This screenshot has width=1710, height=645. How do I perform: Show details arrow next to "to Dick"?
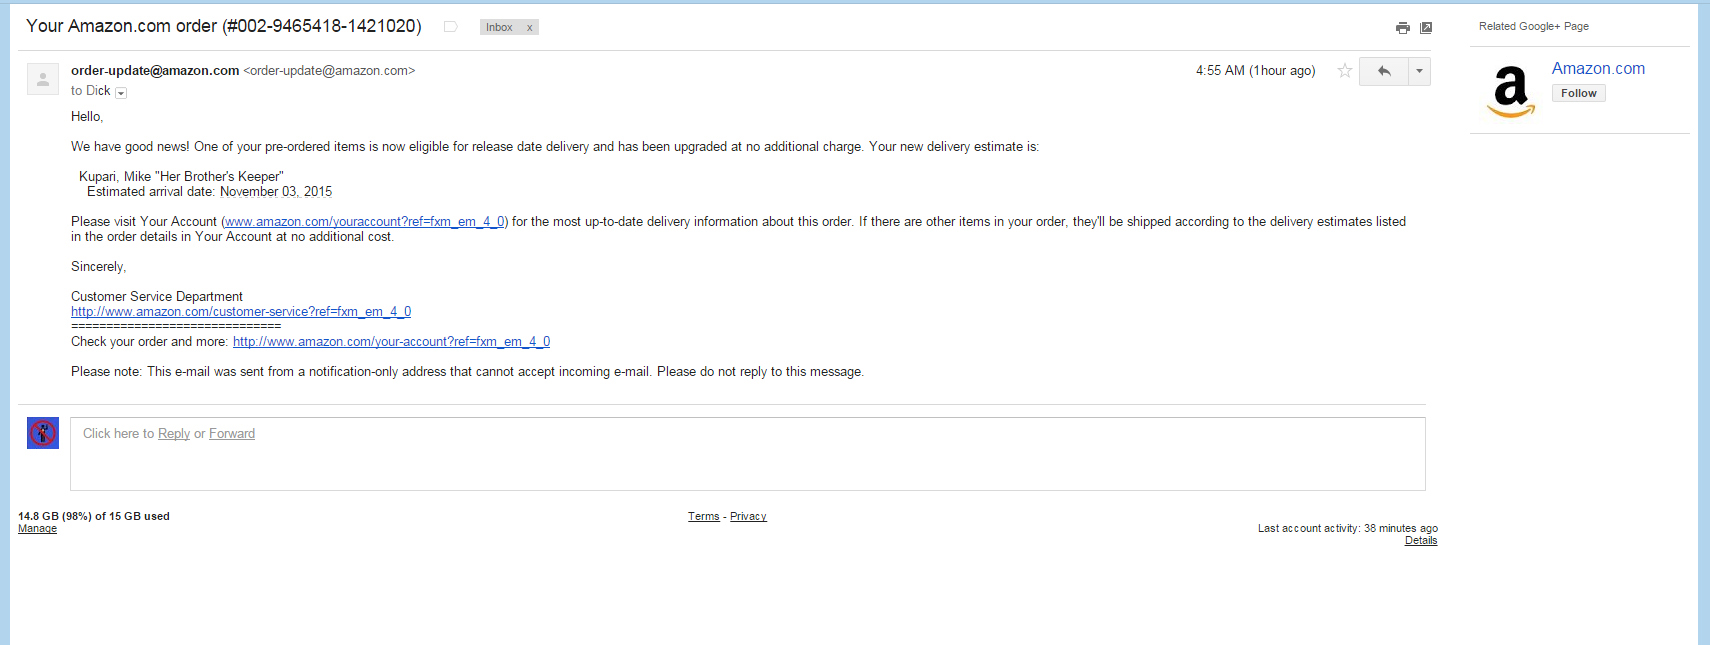click(121, 93)
